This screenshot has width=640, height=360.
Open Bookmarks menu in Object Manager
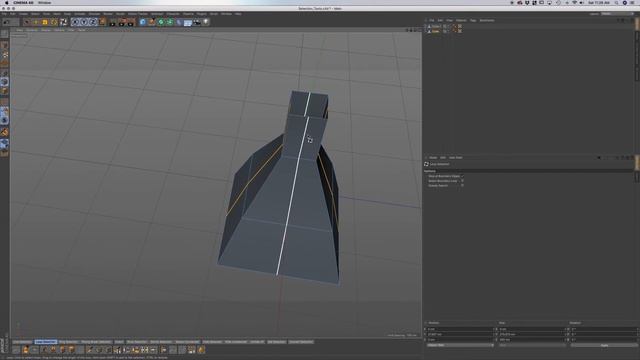(487, 20)
